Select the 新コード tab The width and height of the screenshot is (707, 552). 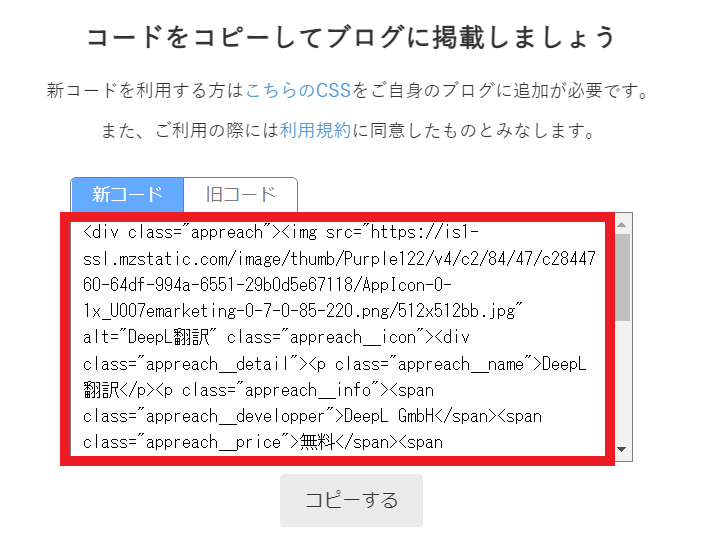pyautogui.click(x=127, y=194)
